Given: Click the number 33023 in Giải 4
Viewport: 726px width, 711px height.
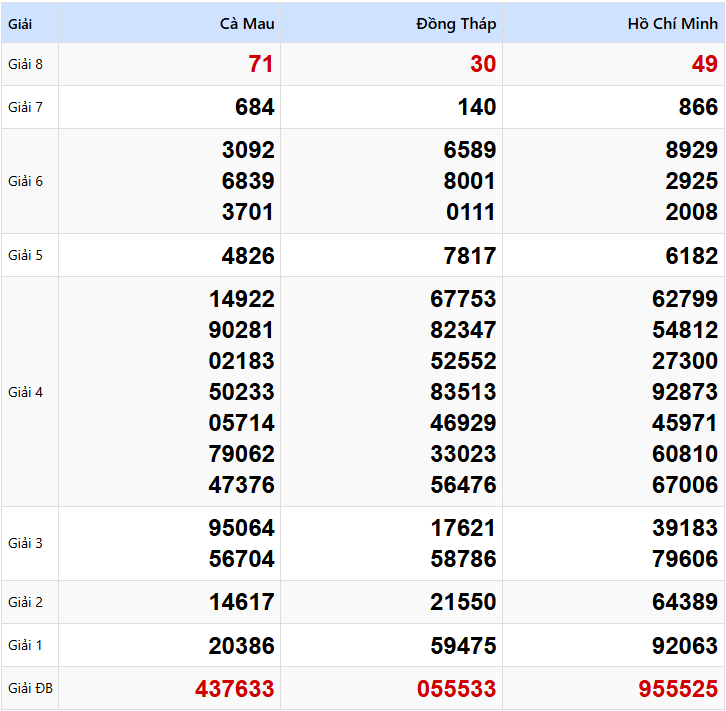Looking at the screenshot, I should click(463, 454).
